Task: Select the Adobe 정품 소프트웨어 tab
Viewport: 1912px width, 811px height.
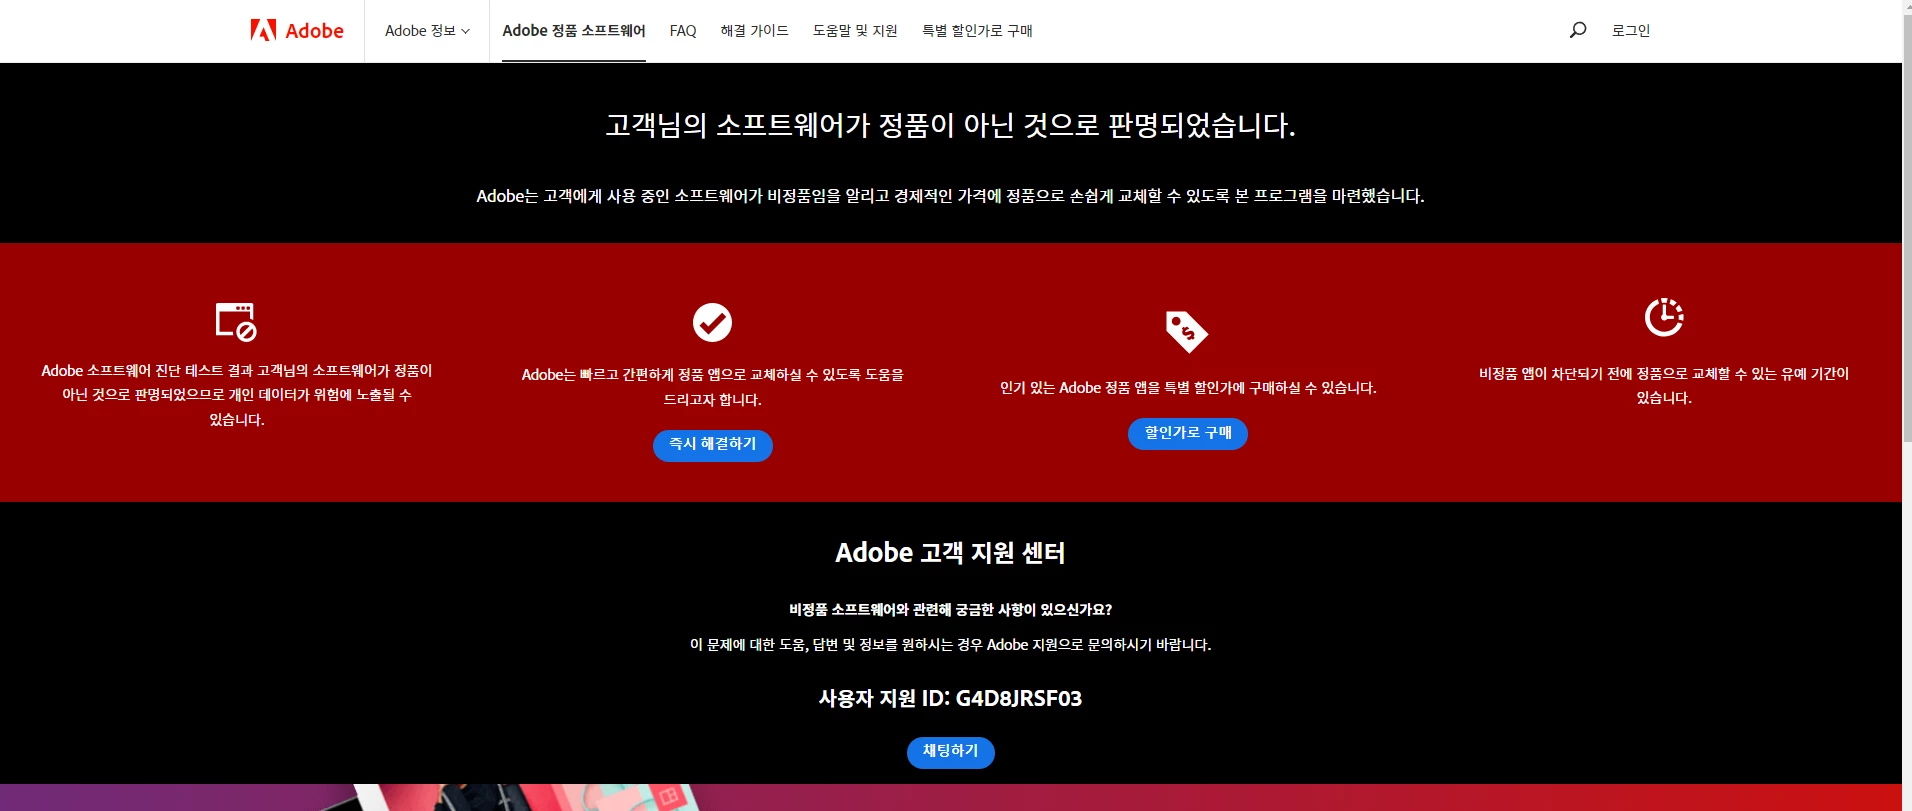Action: pos(574,31)
